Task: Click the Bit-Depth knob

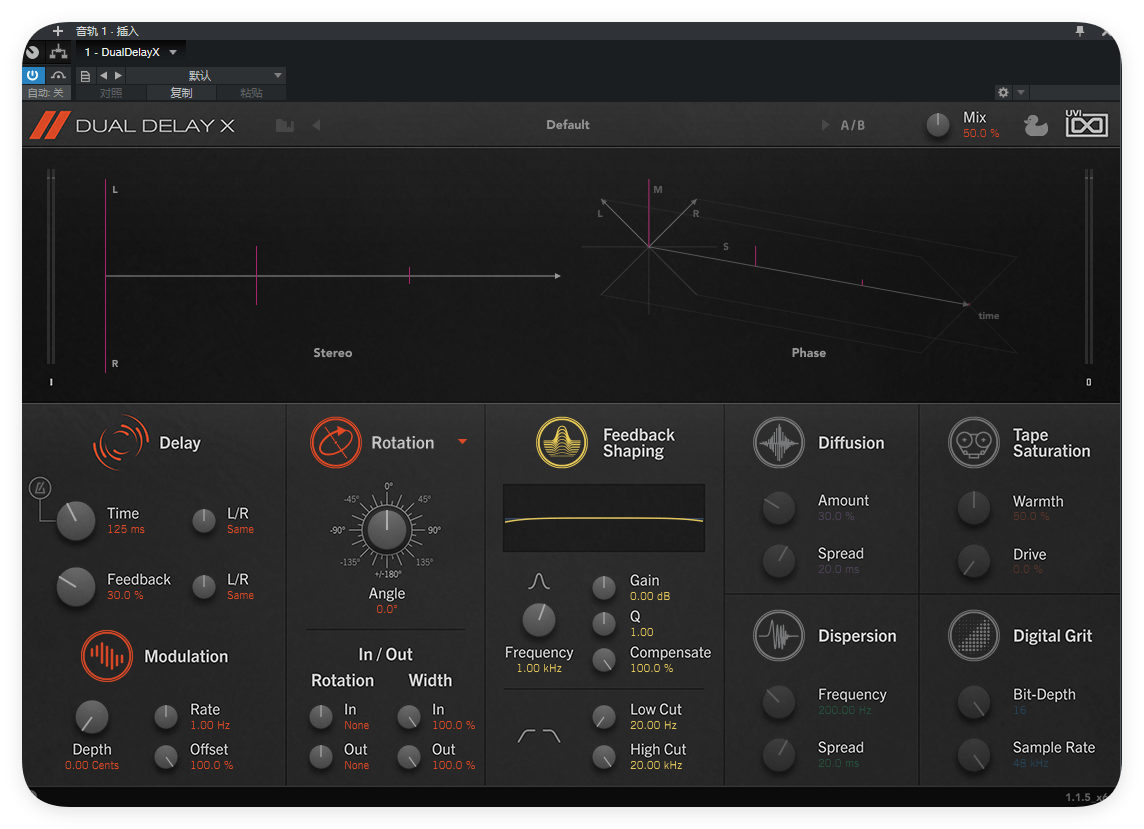Action: pos(973,702)
